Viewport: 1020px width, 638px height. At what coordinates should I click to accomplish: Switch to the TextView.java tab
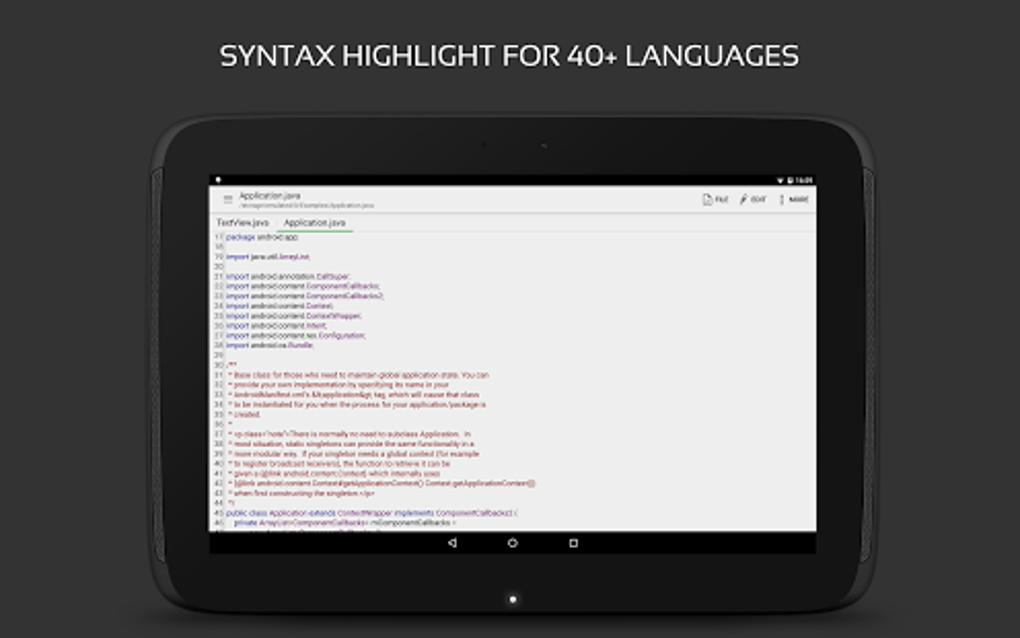point(243,220)
